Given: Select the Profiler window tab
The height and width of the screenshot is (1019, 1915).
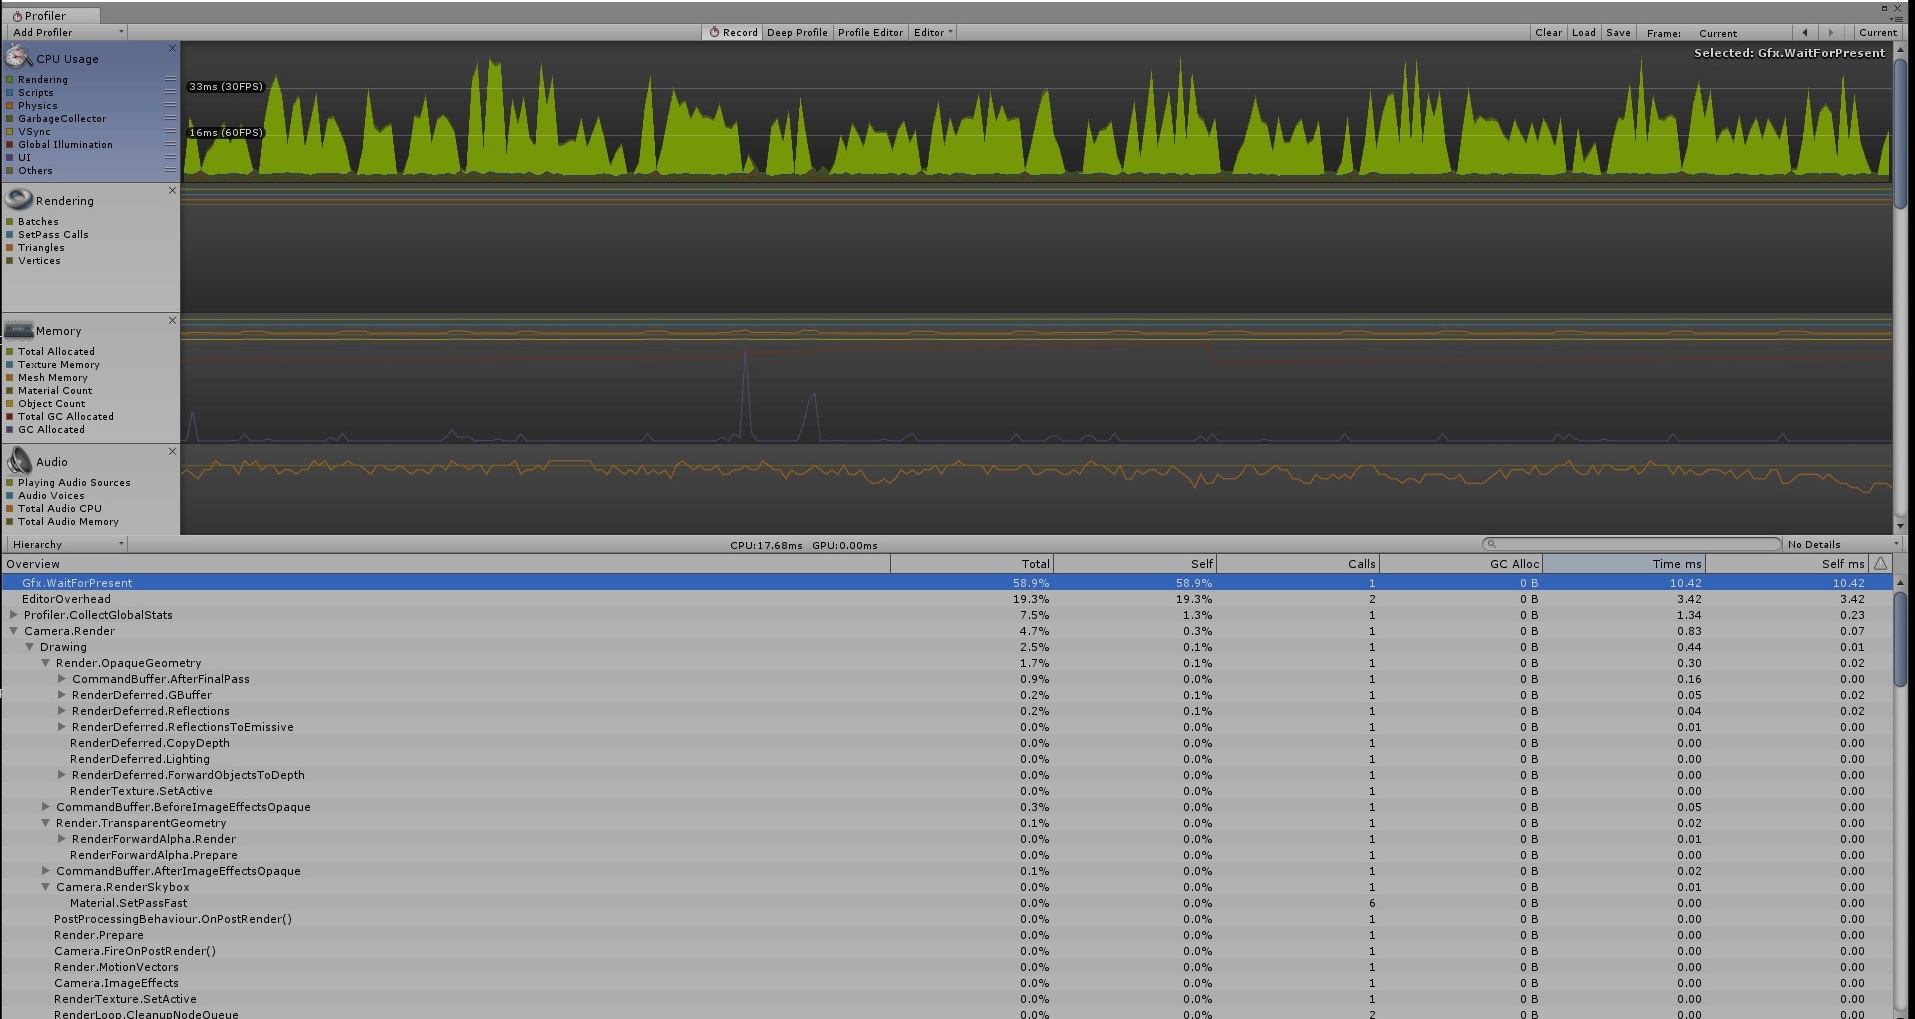Looking at the screenshot, I should [x=45, y=16].
